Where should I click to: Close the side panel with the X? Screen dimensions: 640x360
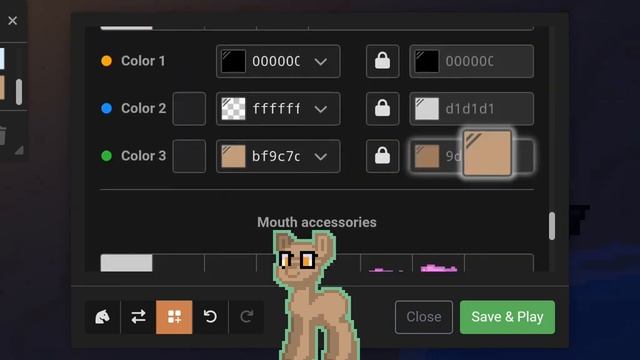(13, 20)
